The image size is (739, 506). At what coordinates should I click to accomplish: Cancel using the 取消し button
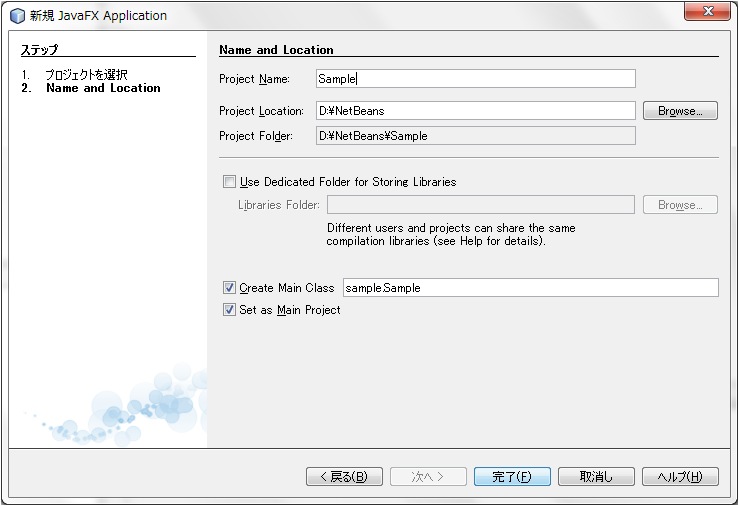(x=596, y=476)
